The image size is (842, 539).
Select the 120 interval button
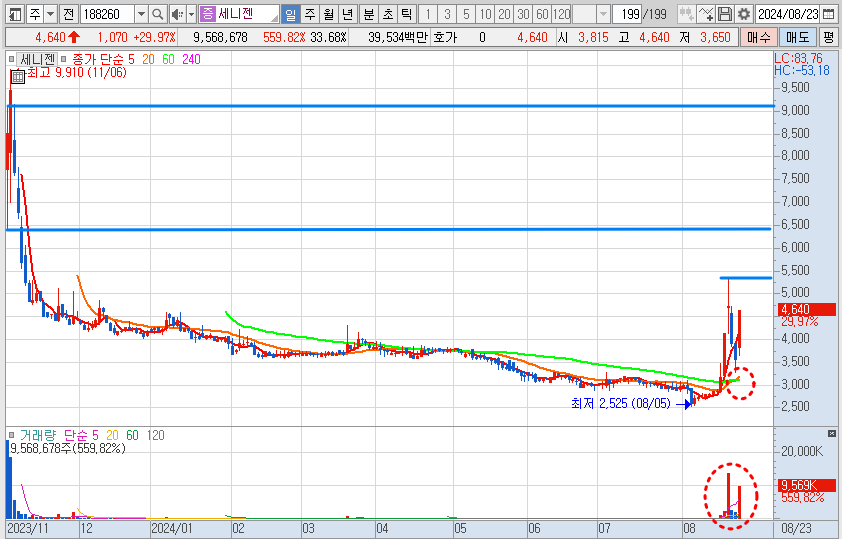[x=562, y=14]
